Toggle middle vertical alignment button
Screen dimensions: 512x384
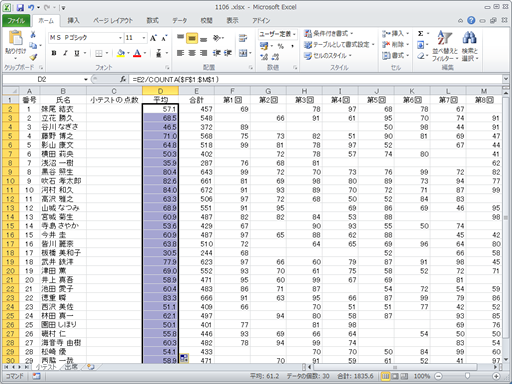click(192, 38)
